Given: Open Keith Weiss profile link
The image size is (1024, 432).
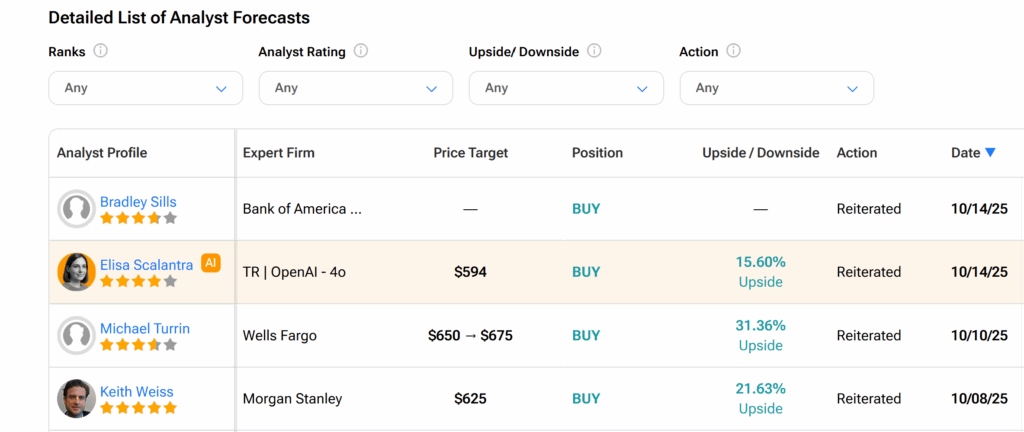Looking at the screenshot, I should pos(136,391).
